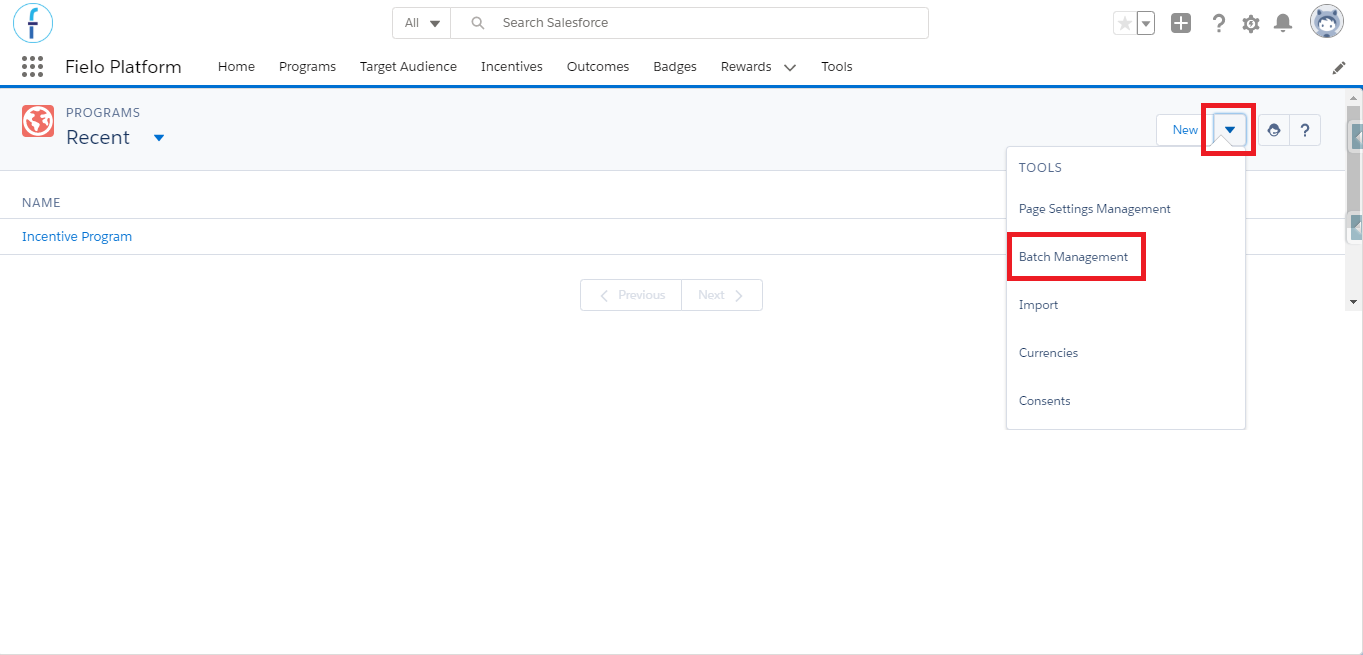Click the Fielo logo icon

(x=33, y=22)
